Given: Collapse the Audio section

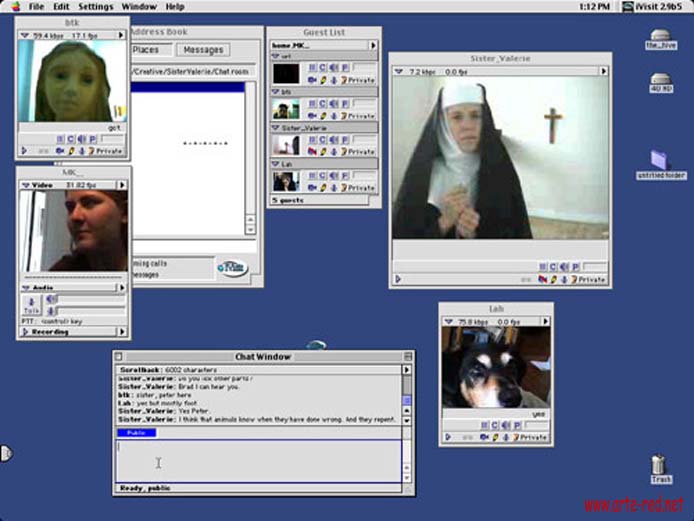Looking at the screenshot, I should 26,287.
